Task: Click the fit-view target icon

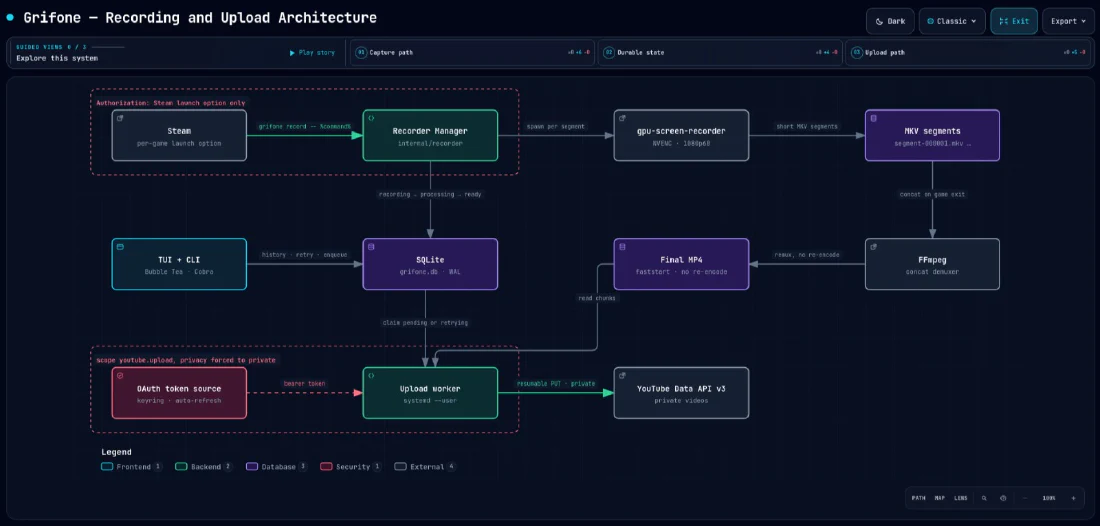Action: (x=1003, y=498)
